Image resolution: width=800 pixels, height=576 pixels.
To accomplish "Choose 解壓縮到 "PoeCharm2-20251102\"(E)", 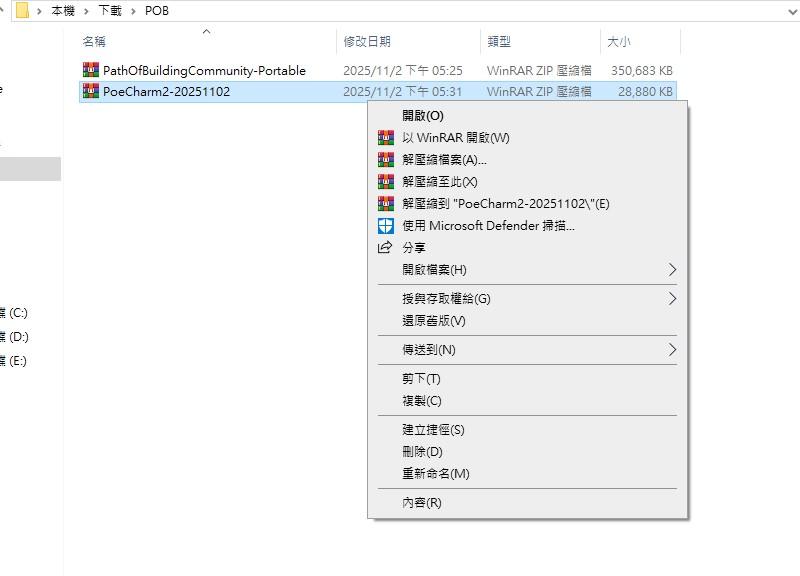I will pyautogui.click(x=528, y=204).
